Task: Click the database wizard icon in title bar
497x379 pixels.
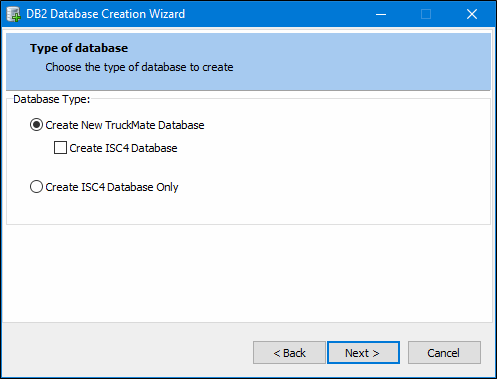Action: coord(13,14)
